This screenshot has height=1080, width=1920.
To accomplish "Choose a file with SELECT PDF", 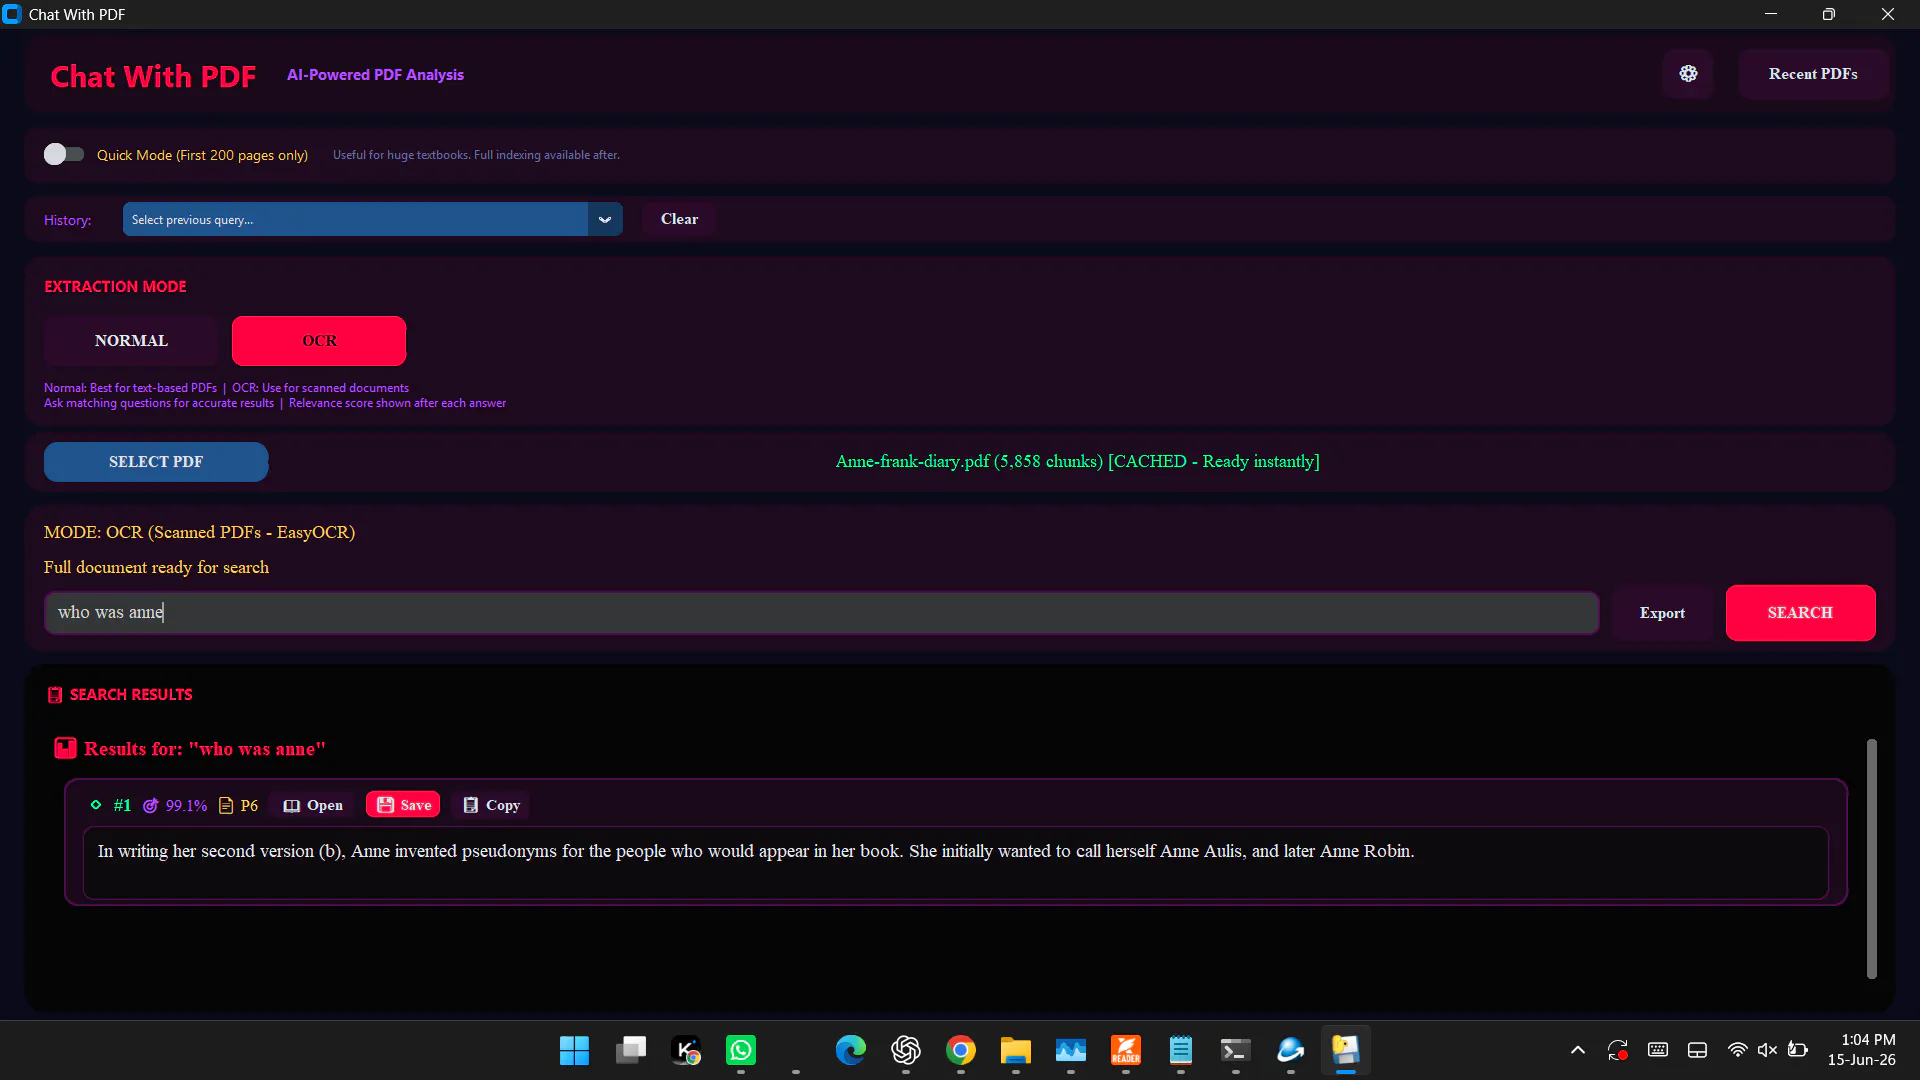I will pos(156,462).
